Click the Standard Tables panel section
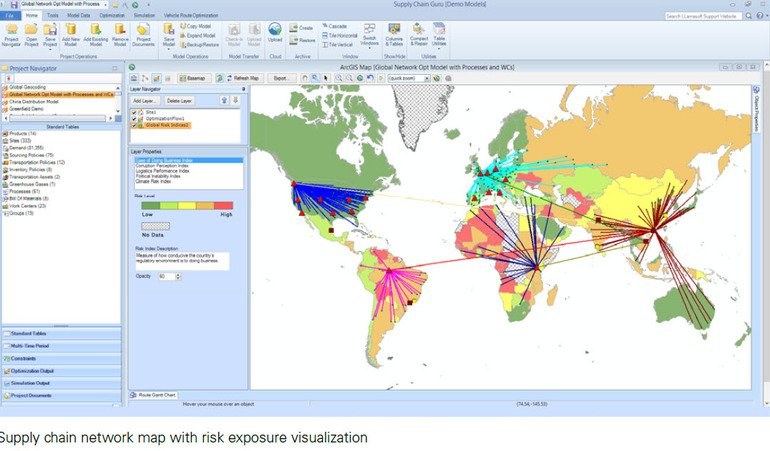Image resolution: width=770 pixels, height=451 pixels. pos(61,334)
